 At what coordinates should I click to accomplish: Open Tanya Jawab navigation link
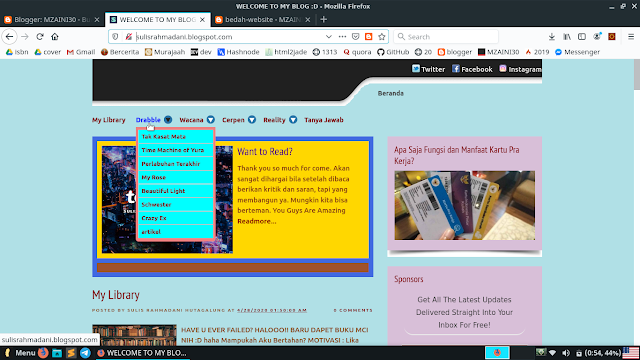pos(324,120)
